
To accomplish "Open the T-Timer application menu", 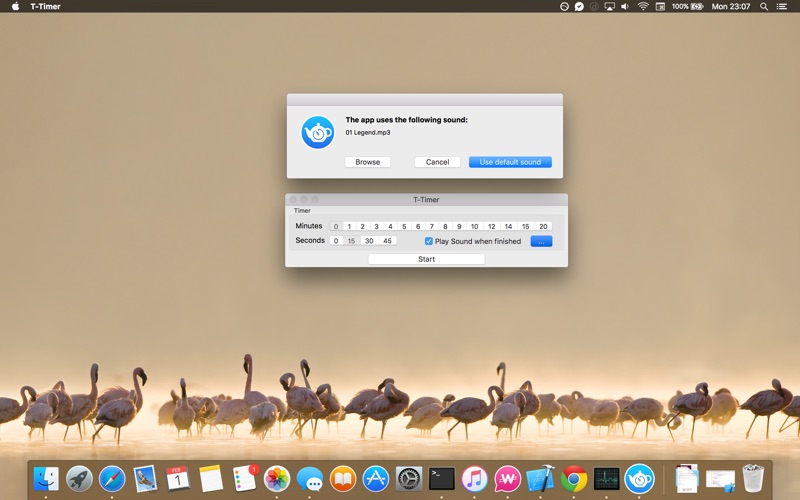I will click(45, 6).
